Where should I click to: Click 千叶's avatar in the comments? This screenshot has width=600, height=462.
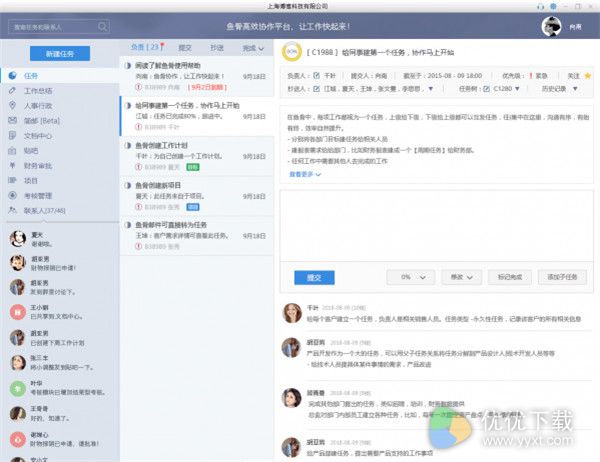pos(292,313)
